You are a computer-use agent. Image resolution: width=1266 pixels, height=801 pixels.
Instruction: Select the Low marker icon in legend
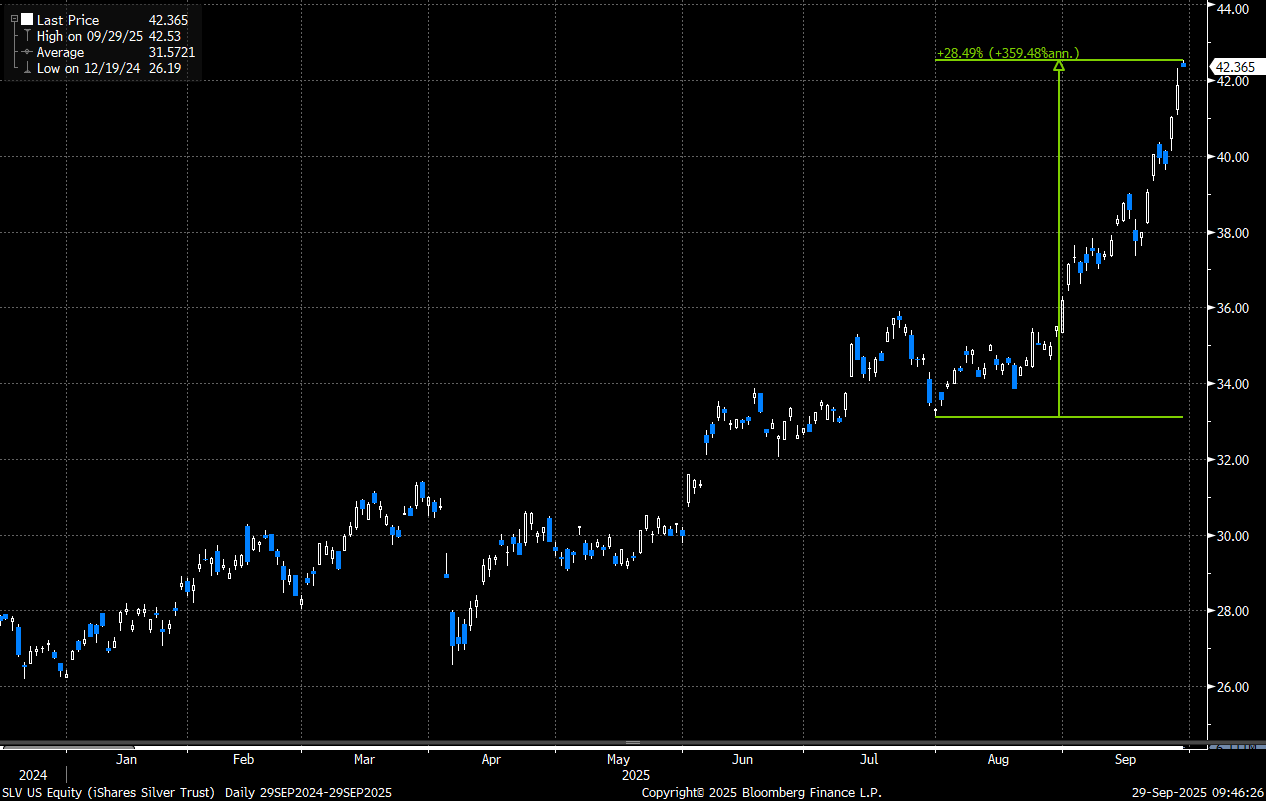tap(27, 68)
